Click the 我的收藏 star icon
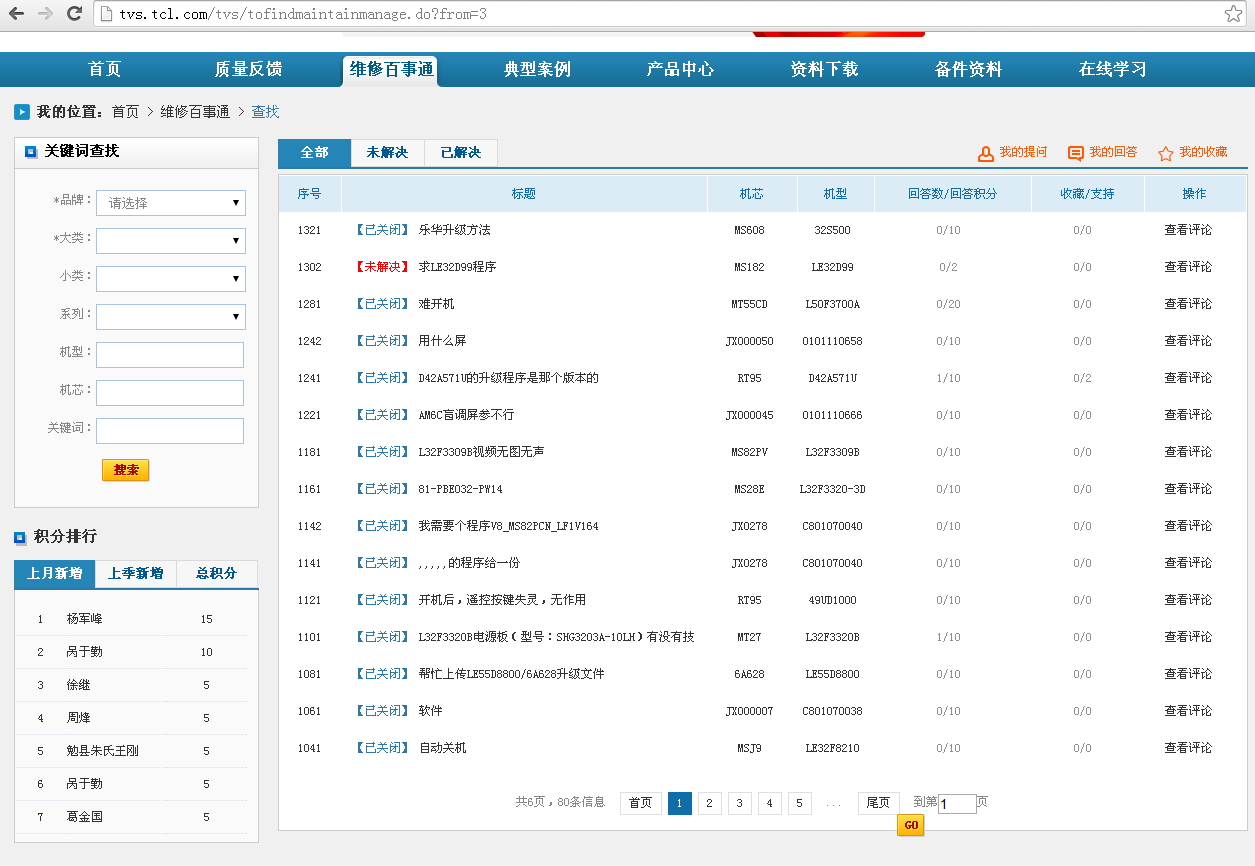Viewport: 1255px width, 866px height. pos(1165,153)
